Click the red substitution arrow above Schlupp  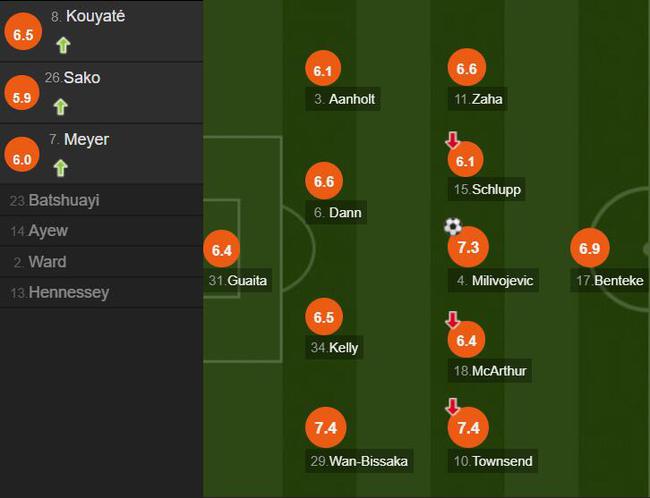(x=452, y=140)
